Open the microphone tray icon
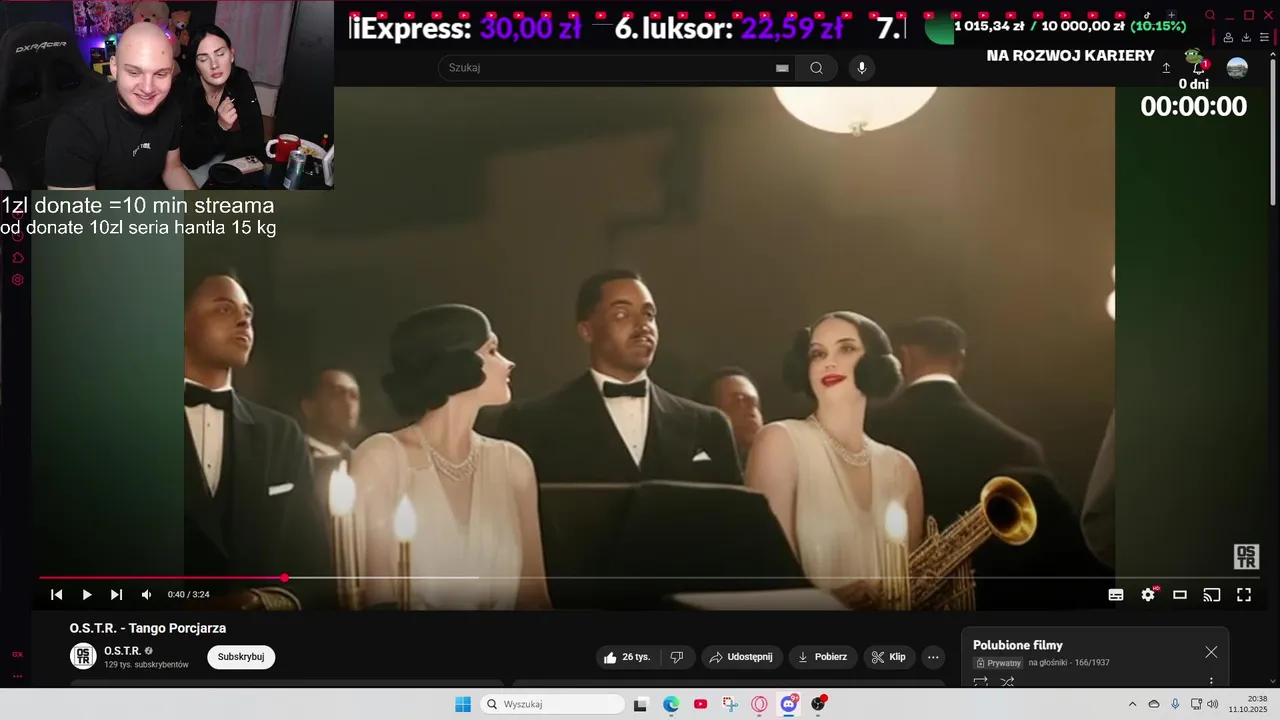Screen dimensions: 1280x720 pyautogui.click(x=1175, y=704)
